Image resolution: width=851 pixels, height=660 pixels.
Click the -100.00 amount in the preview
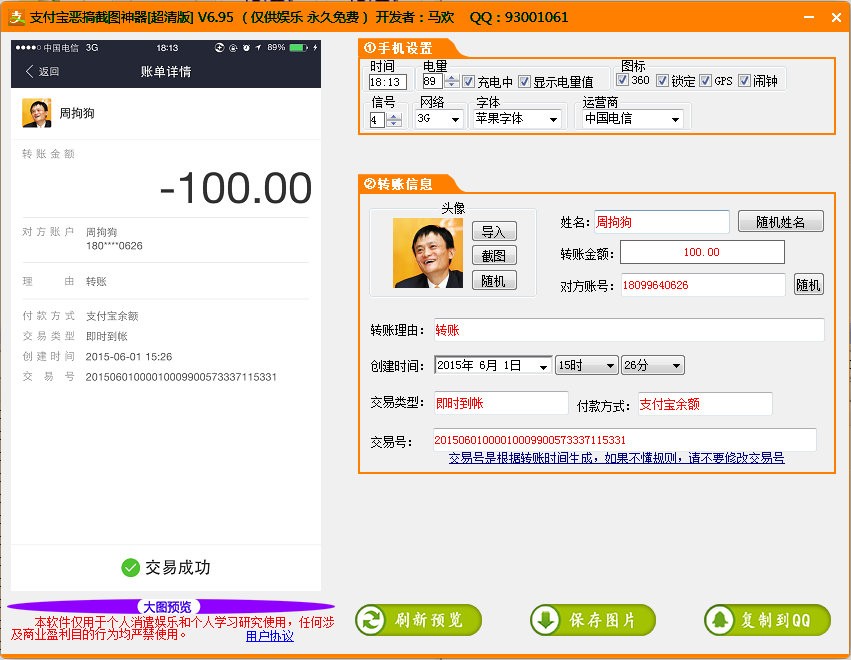pyautogui.click(x=236, y=188)
